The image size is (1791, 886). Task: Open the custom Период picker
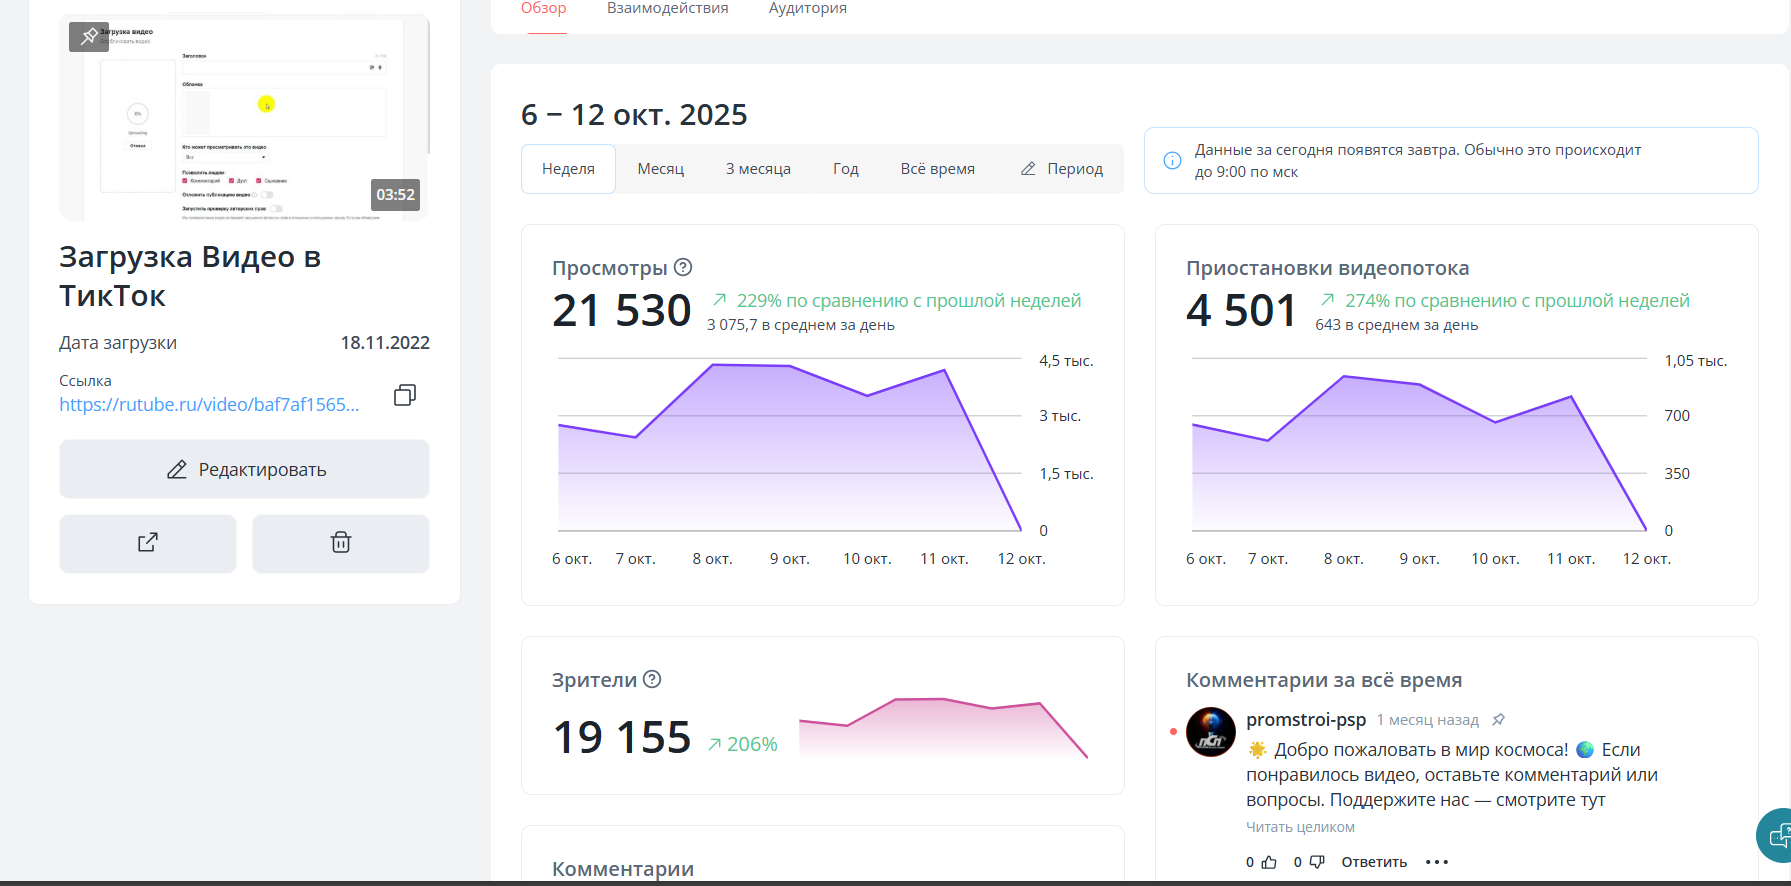pyautogui.click(x=1062, y=169)
